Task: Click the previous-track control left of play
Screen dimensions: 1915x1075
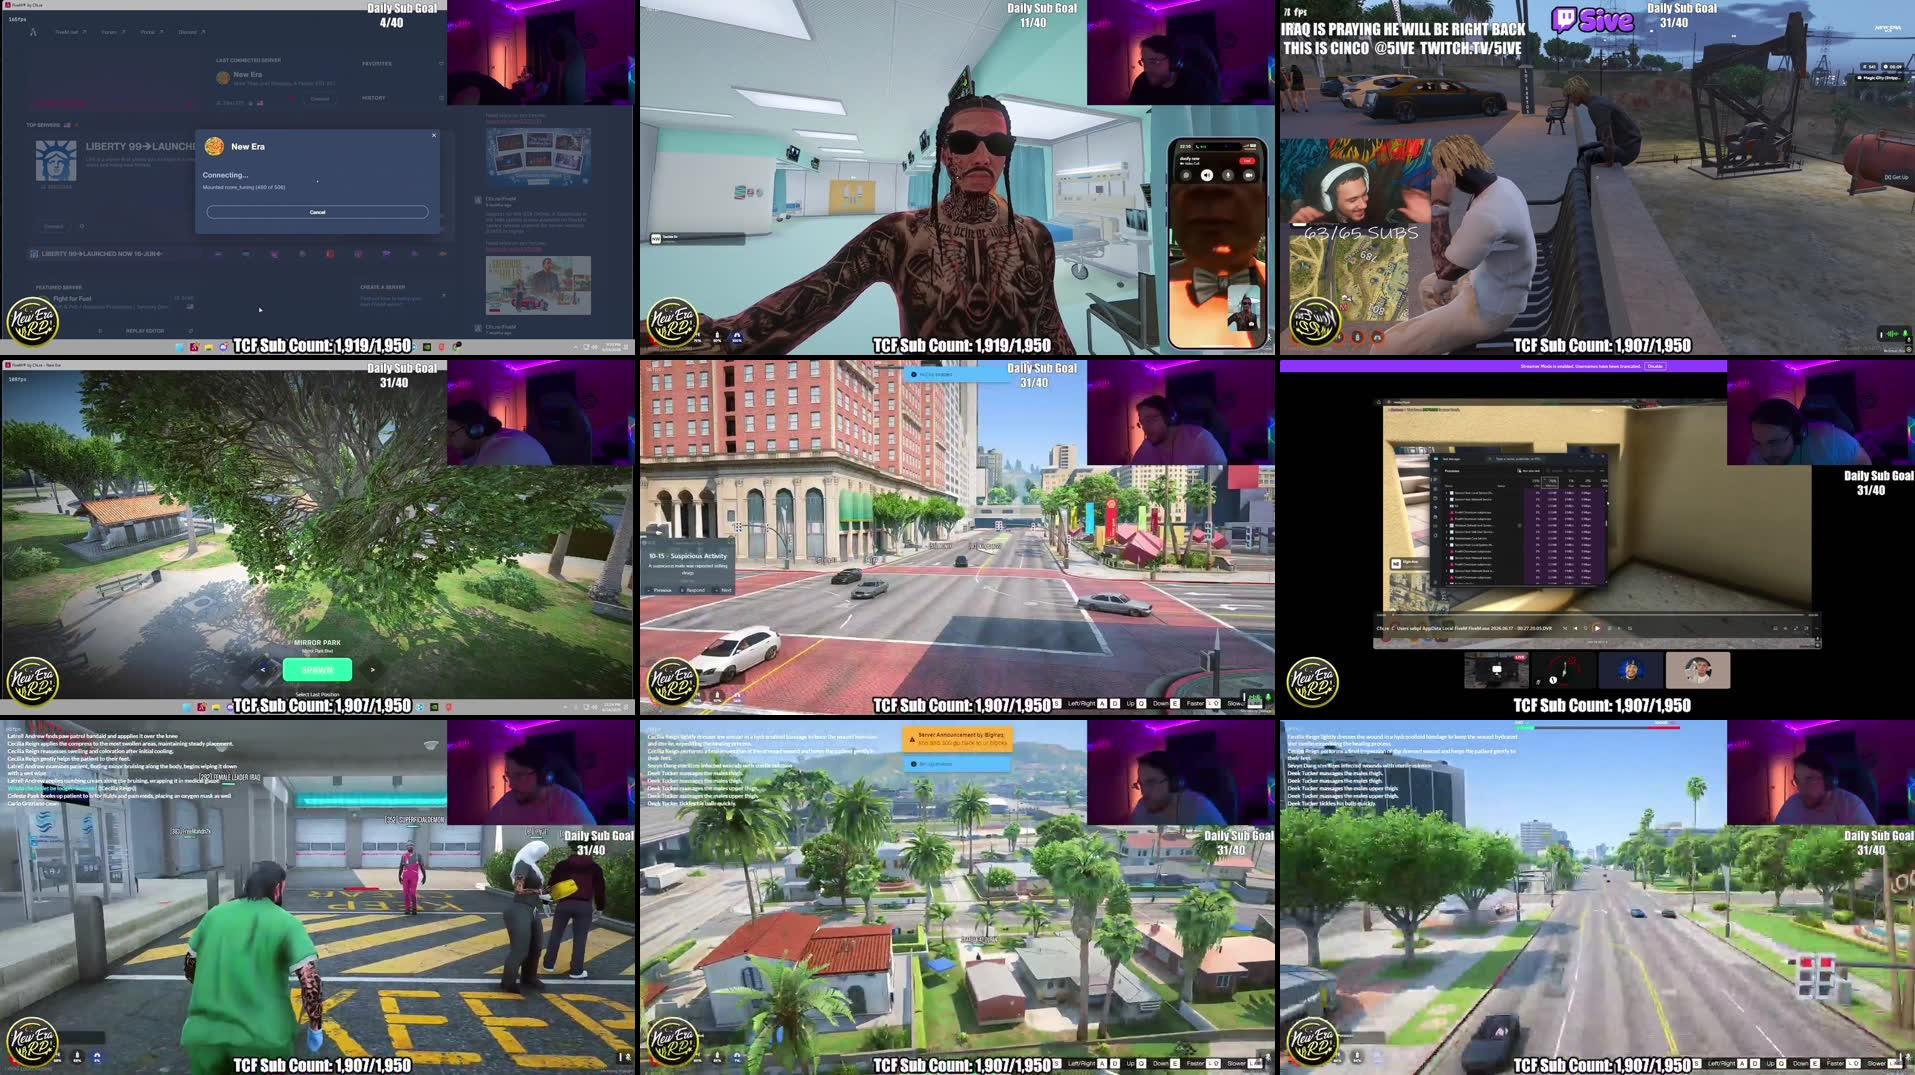Action: (x=1576, y=628)
